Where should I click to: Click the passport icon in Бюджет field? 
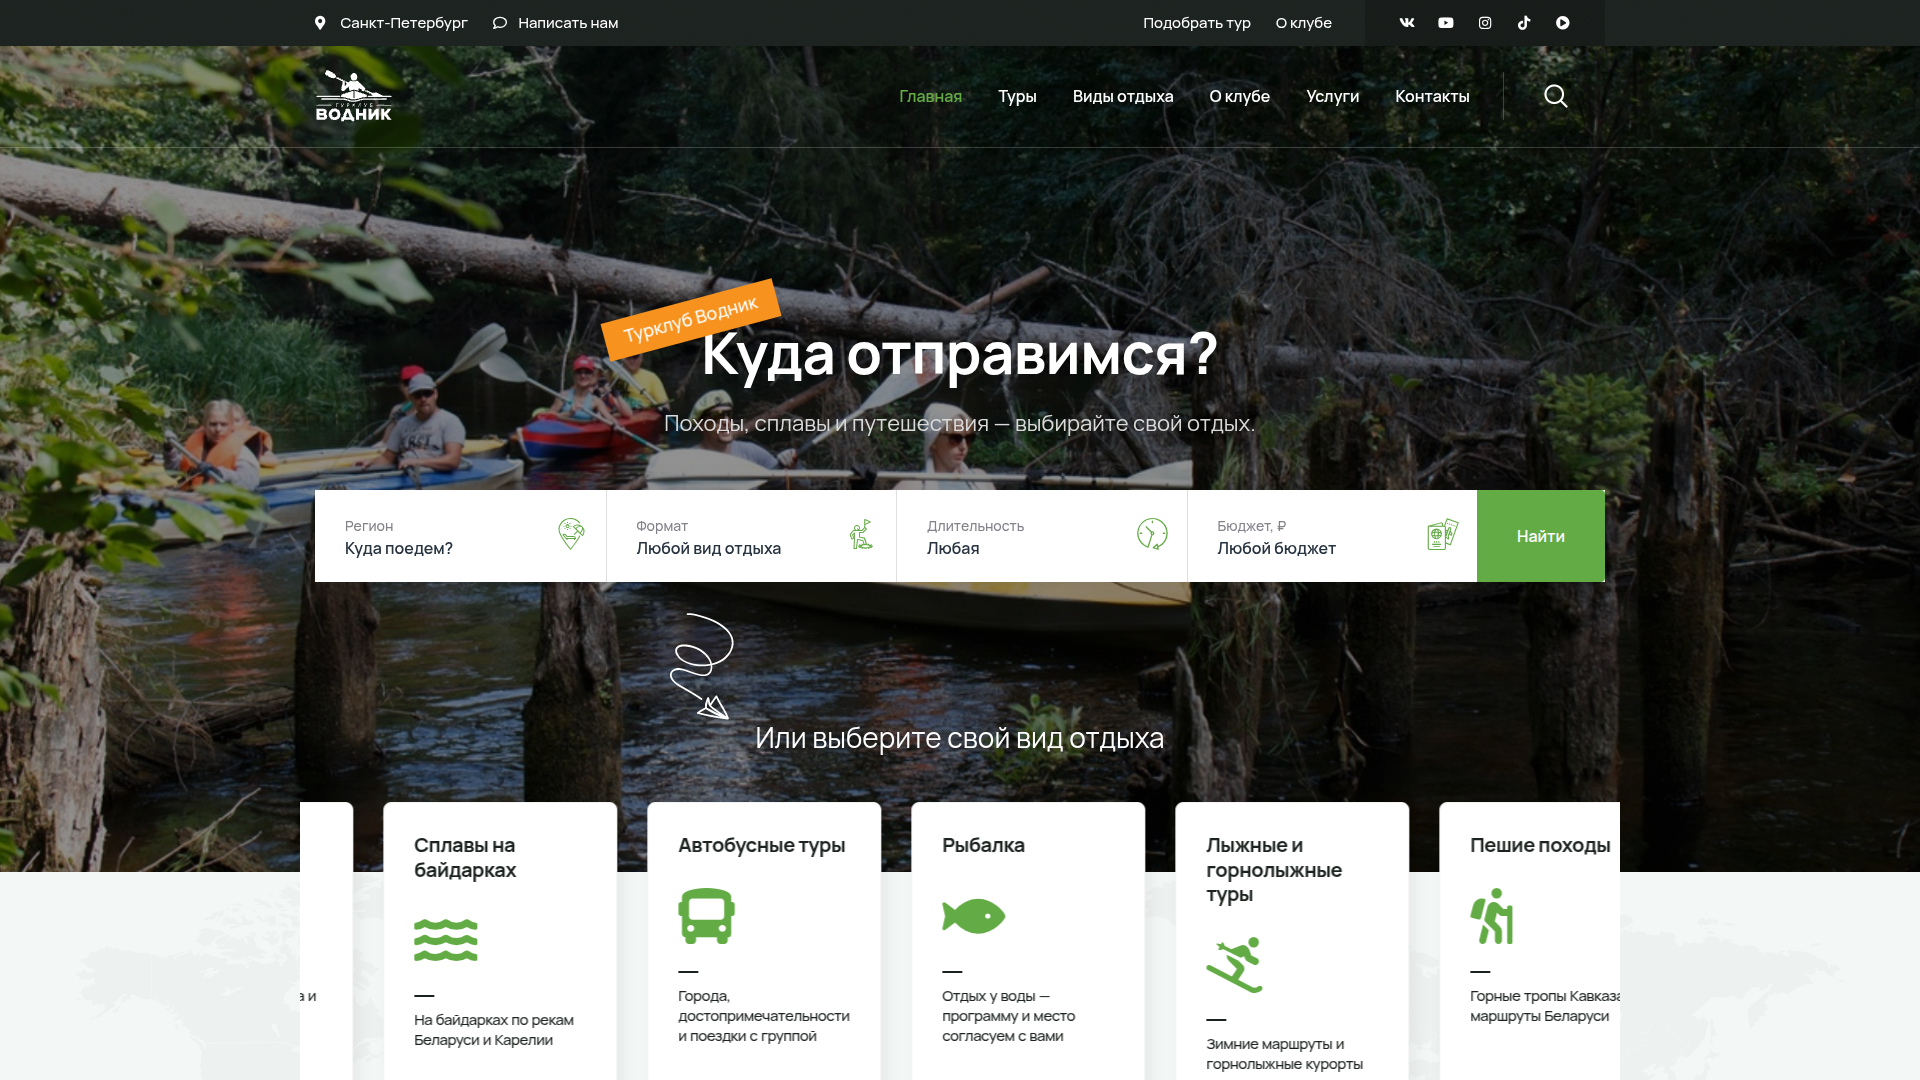coord(1442,534)
